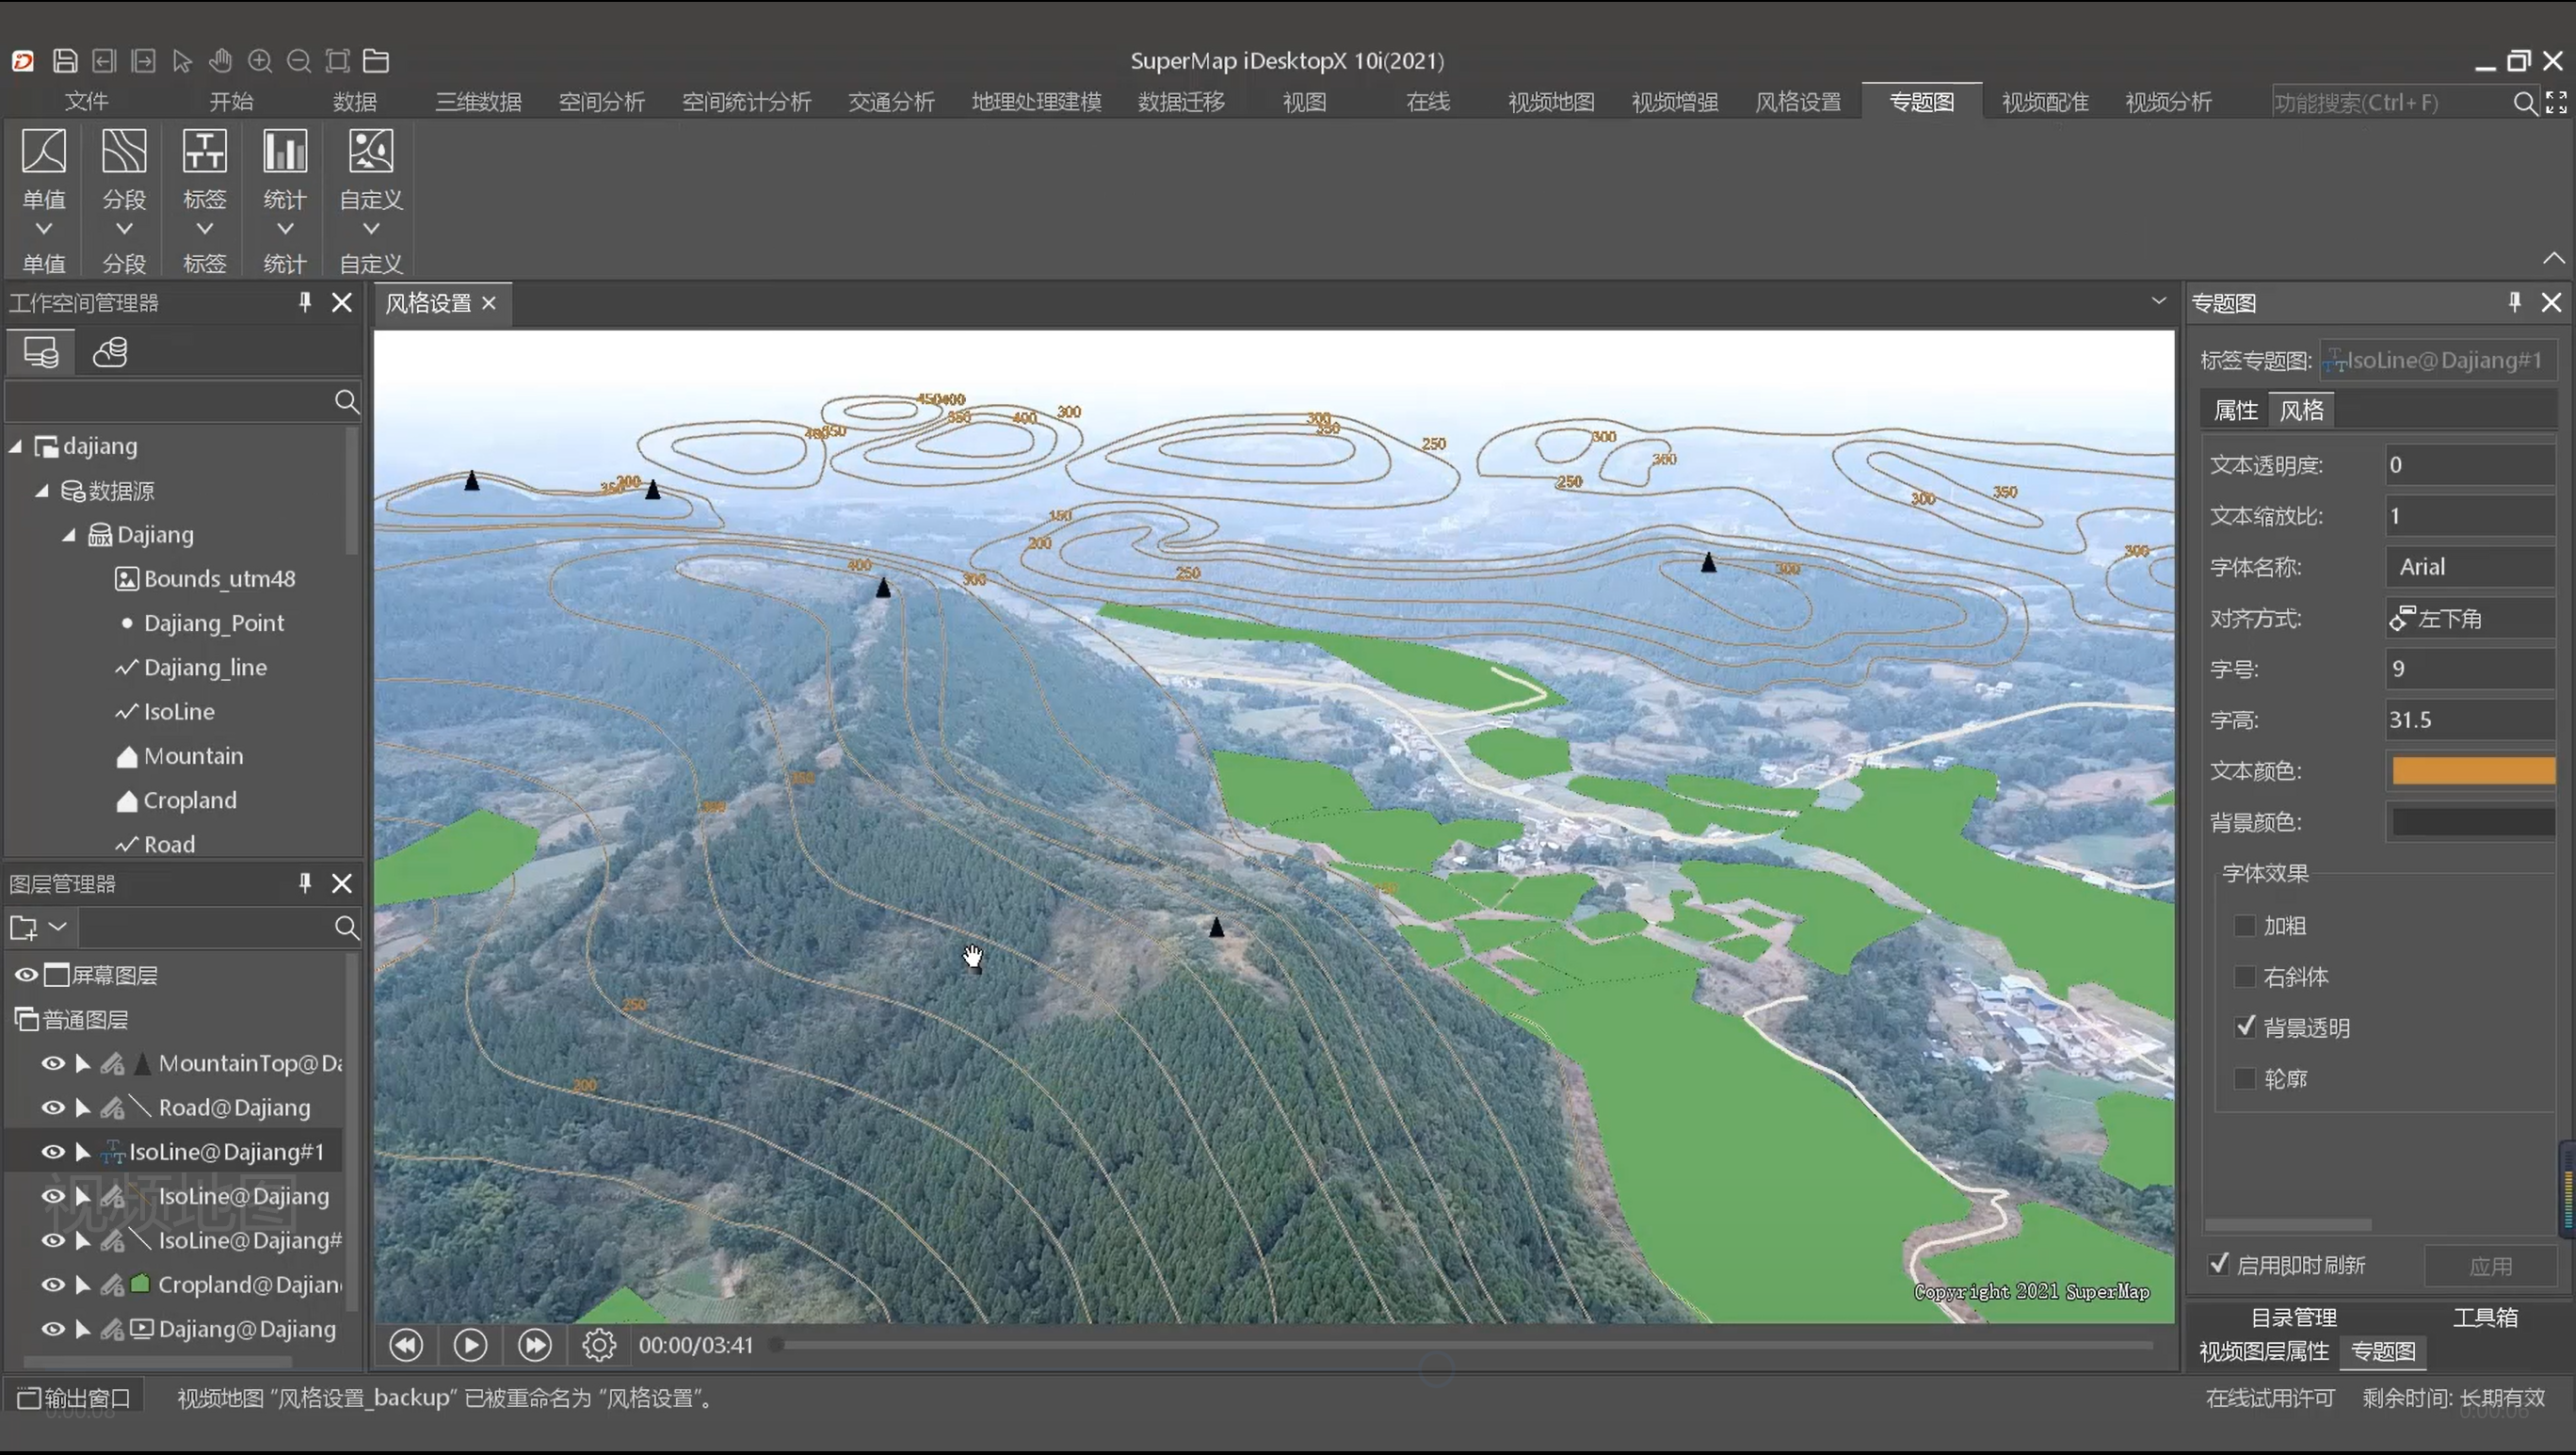2576x1455 pixels.
Task: Open the 标签 dropdown arrow
Action: coord(204,229)
